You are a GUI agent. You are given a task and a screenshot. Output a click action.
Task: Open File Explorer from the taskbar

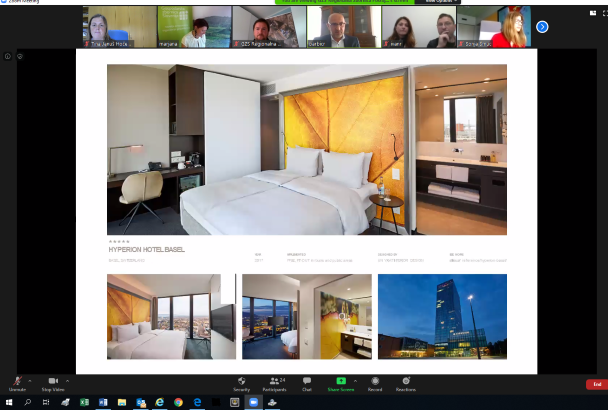coord(122,402)
